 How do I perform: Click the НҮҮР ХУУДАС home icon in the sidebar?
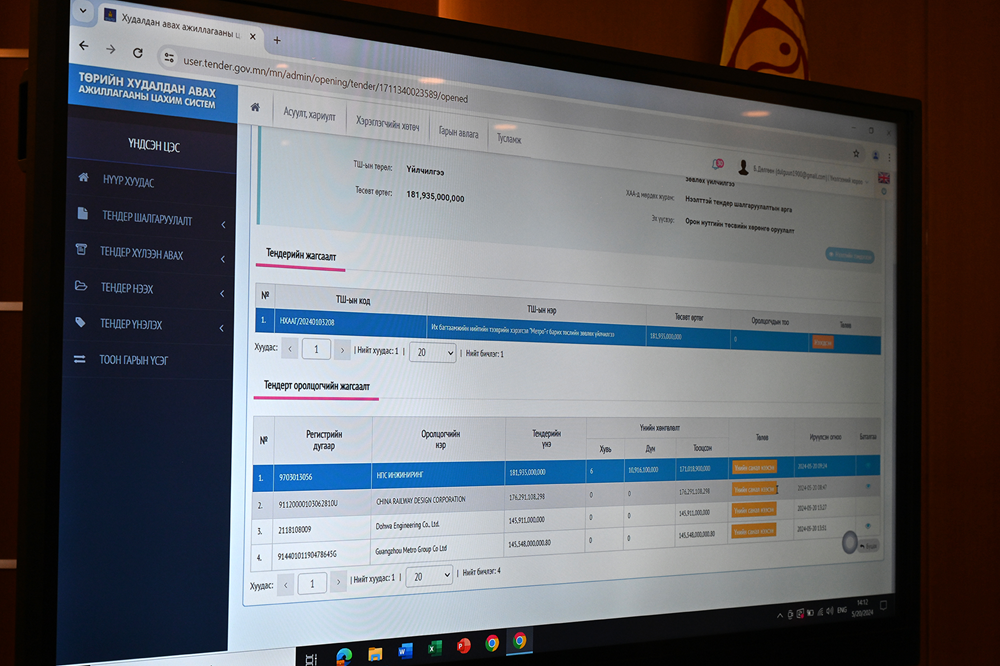pos(84,178)
